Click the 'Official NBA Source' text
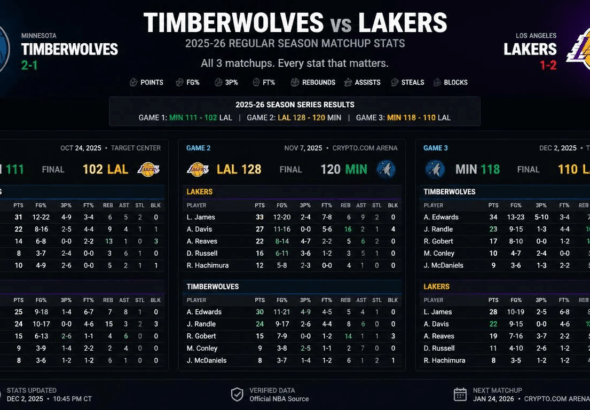This screenshot has height=410, width=590. 279,399
